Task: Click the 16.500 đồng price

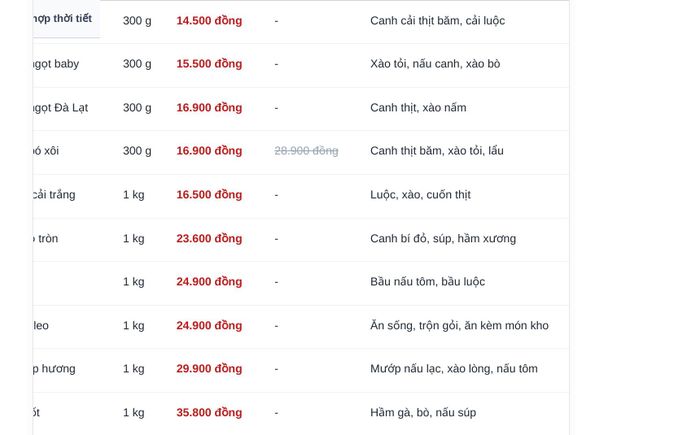Action: click(x=209, y=195)
